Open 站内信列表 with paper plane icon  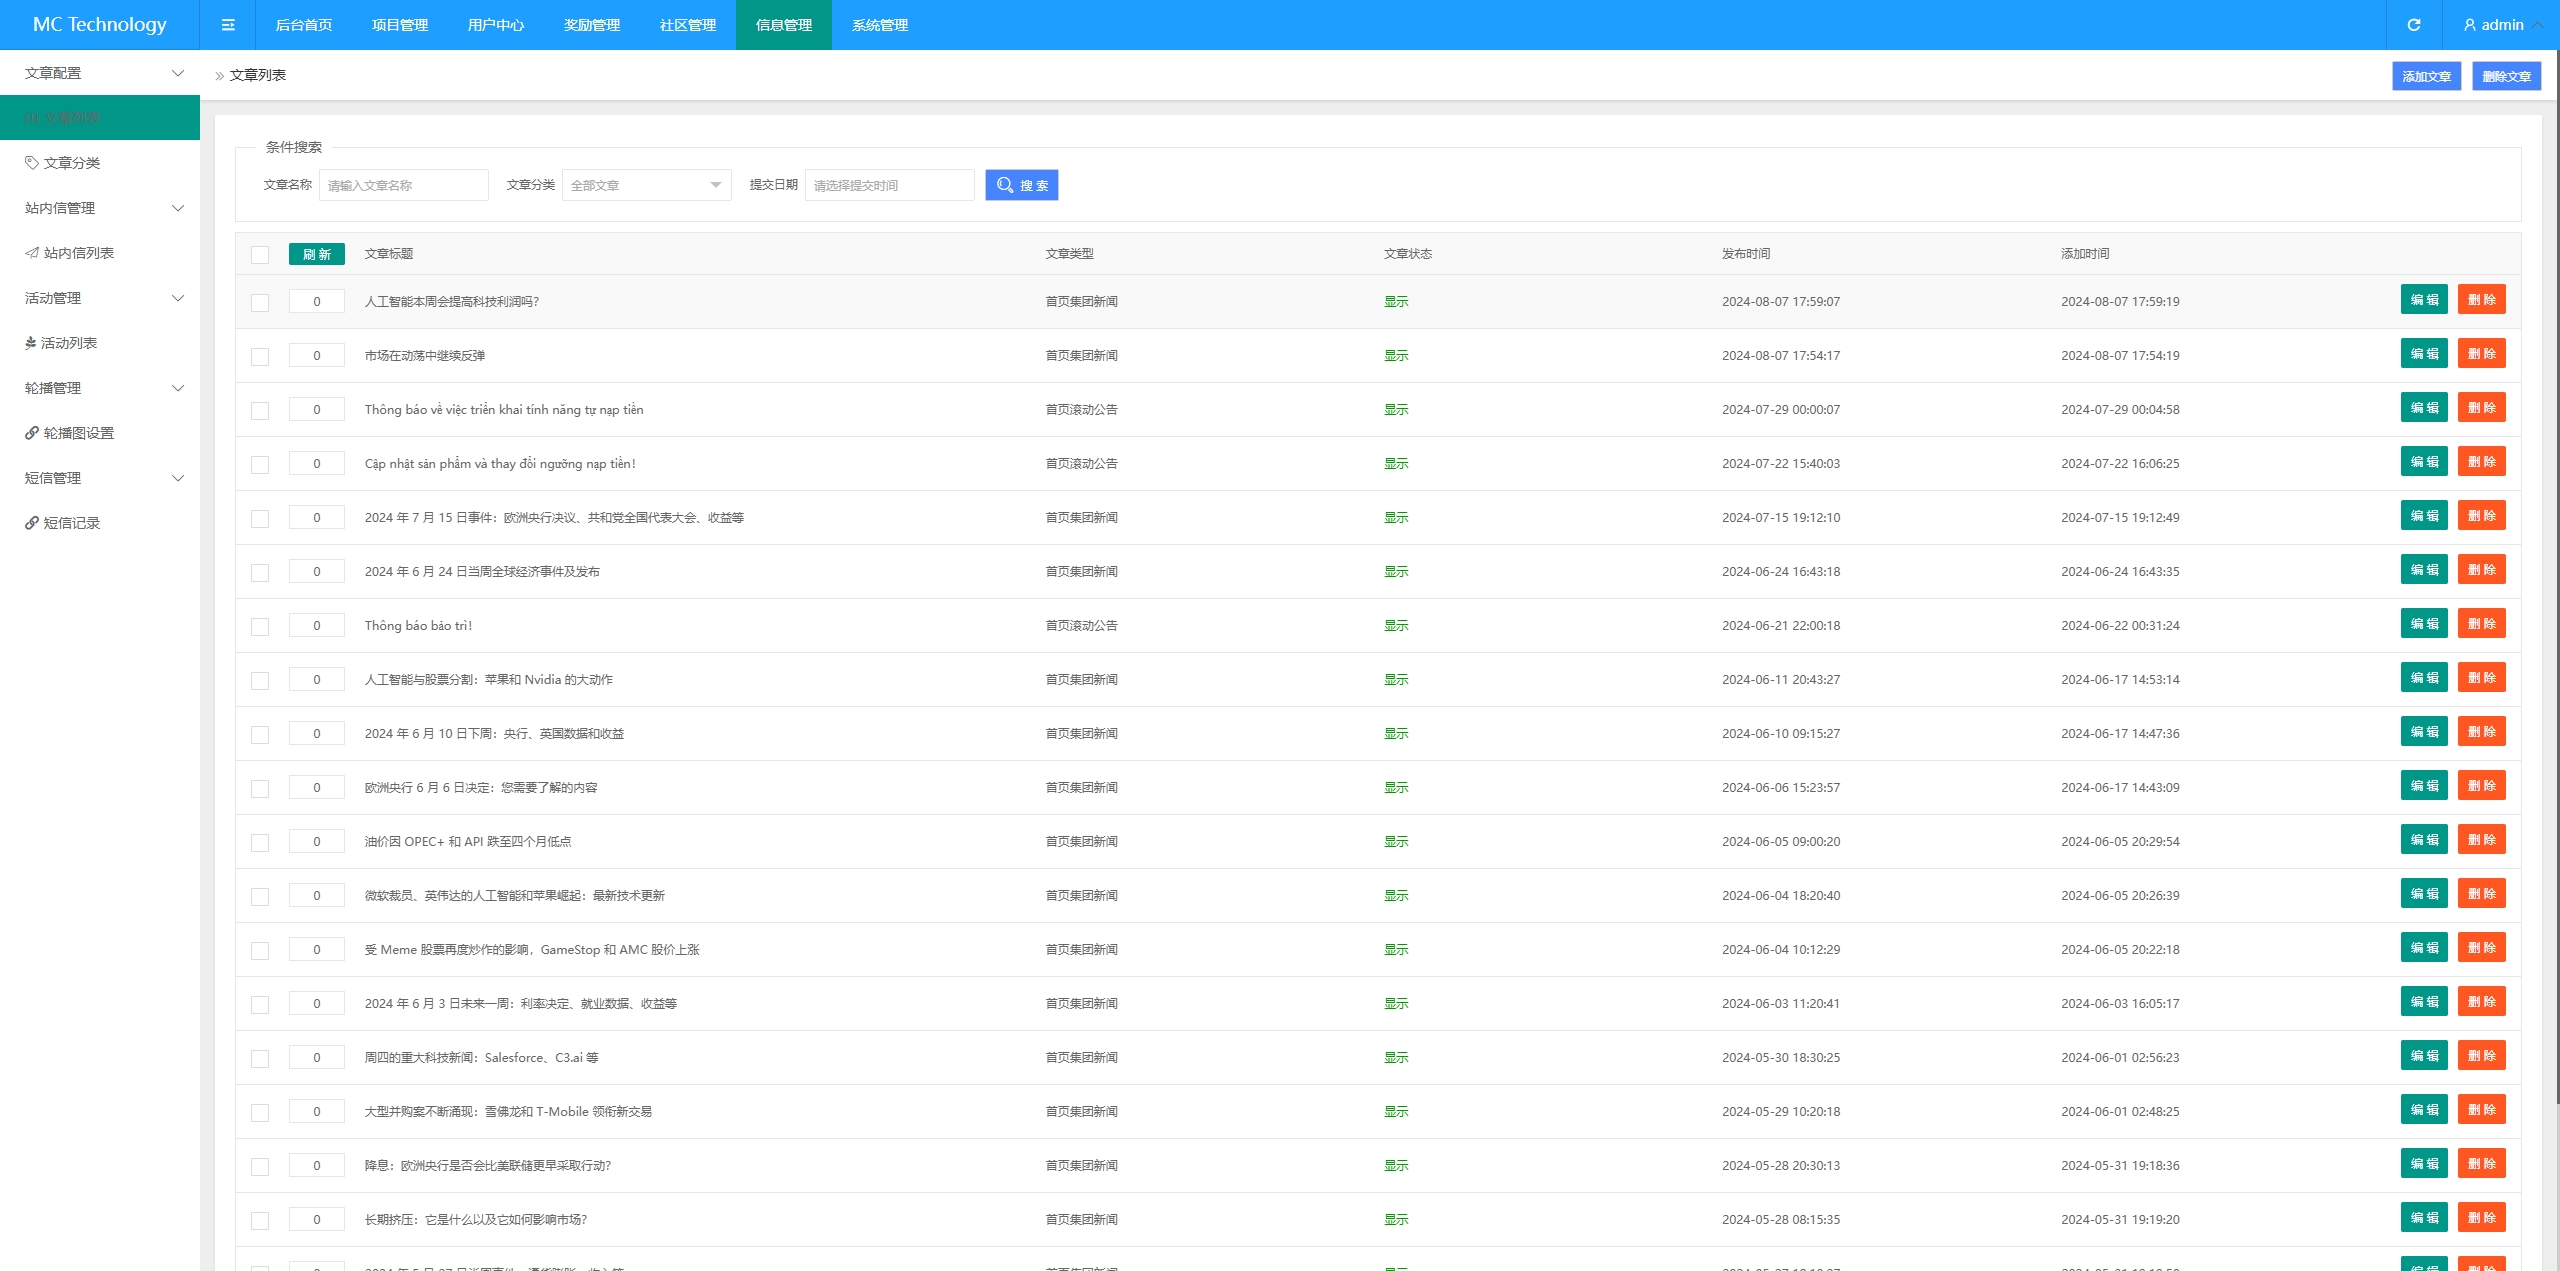pos(78,253)
